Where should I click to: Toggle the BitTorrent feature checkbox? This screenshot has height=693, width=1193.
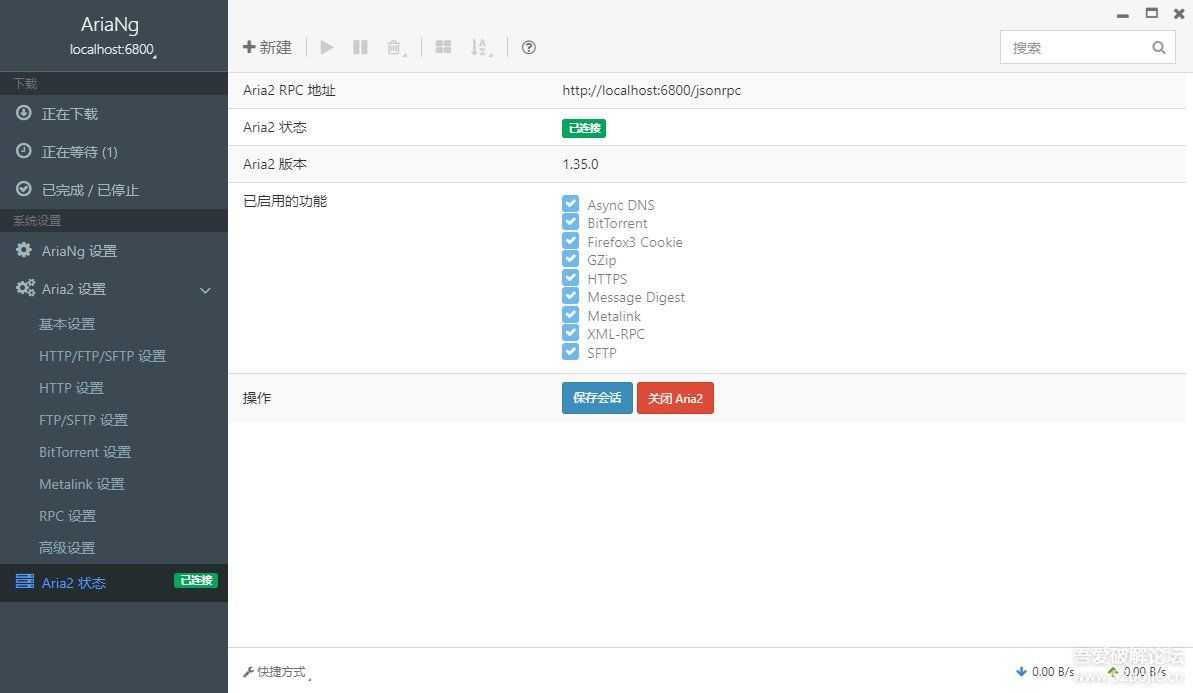pyautogui.click(x=571, y=222)
